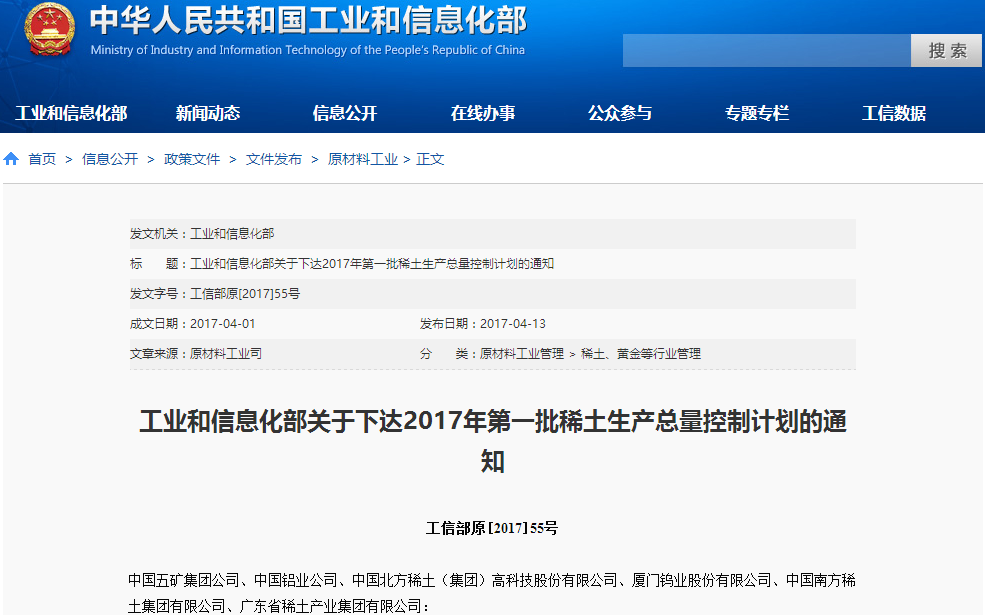Click inside the search input box
The width and height of the screenshot is (985, 615).
tap(765, 50)
